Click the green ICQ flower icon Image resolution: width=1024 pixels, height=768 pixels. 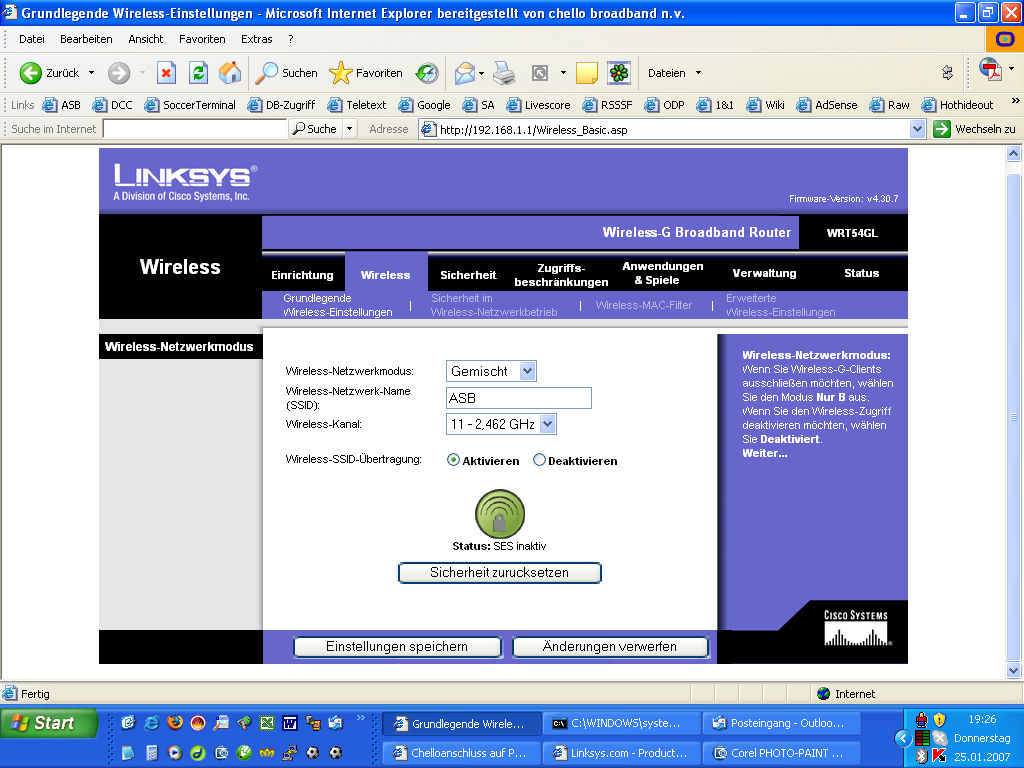point(618,73)
